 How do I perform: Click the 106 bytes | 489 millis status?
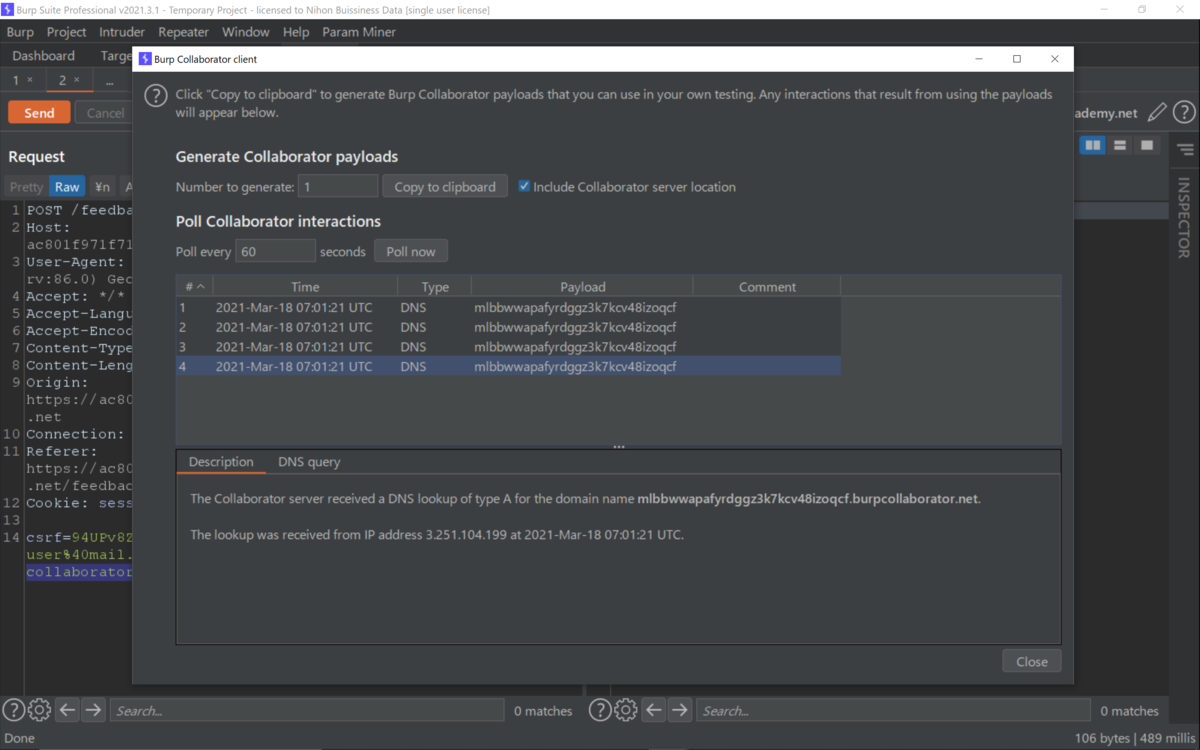point(1135,738)
